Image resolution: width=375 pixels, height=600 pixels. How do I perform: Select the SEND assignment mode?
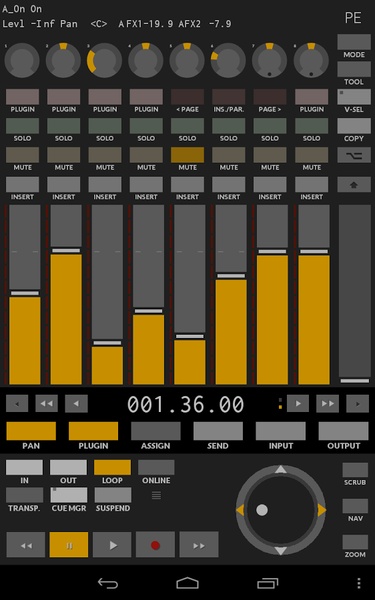click(x=218, y=431)
